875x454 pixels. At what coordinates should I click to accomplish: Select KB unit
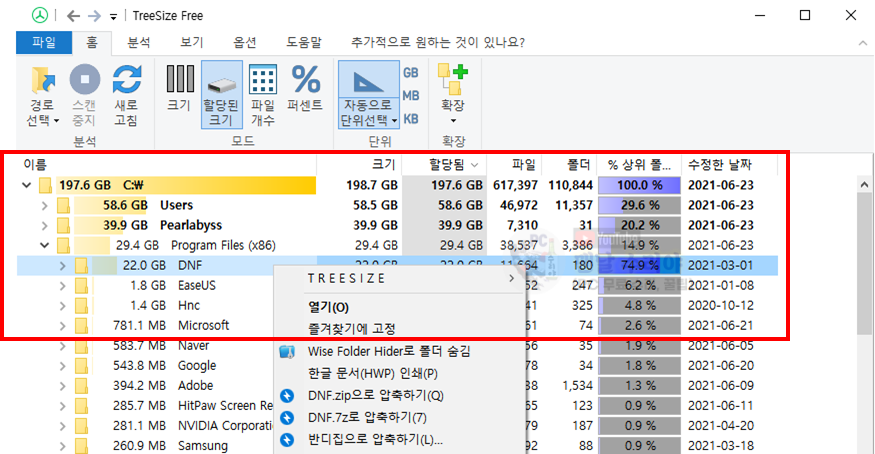point(411,119)
